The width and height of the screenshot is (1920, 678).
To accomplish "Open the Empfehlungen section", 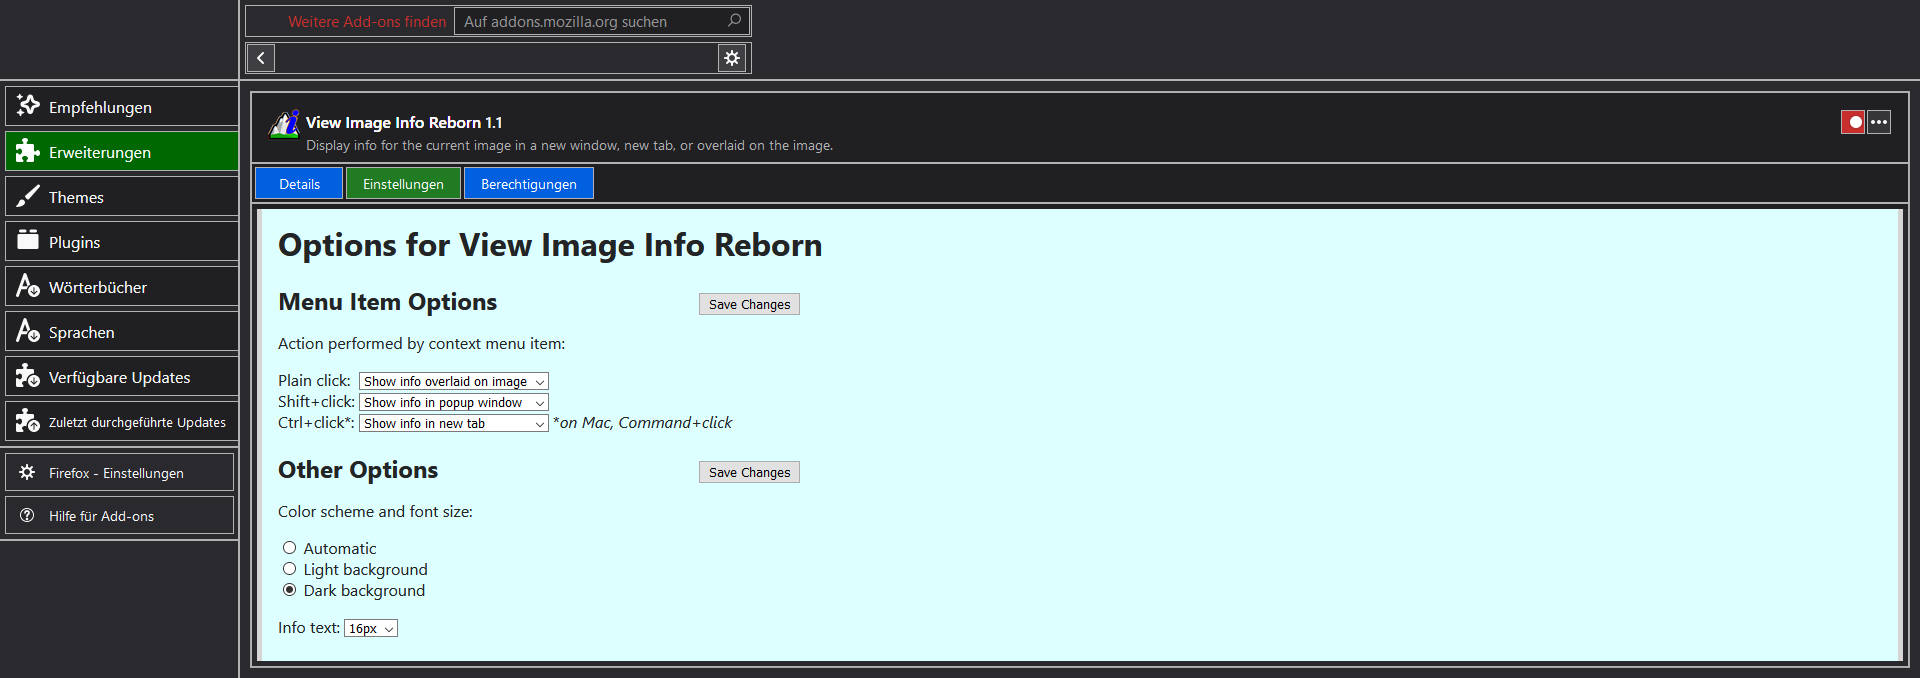I will point(121,106).
